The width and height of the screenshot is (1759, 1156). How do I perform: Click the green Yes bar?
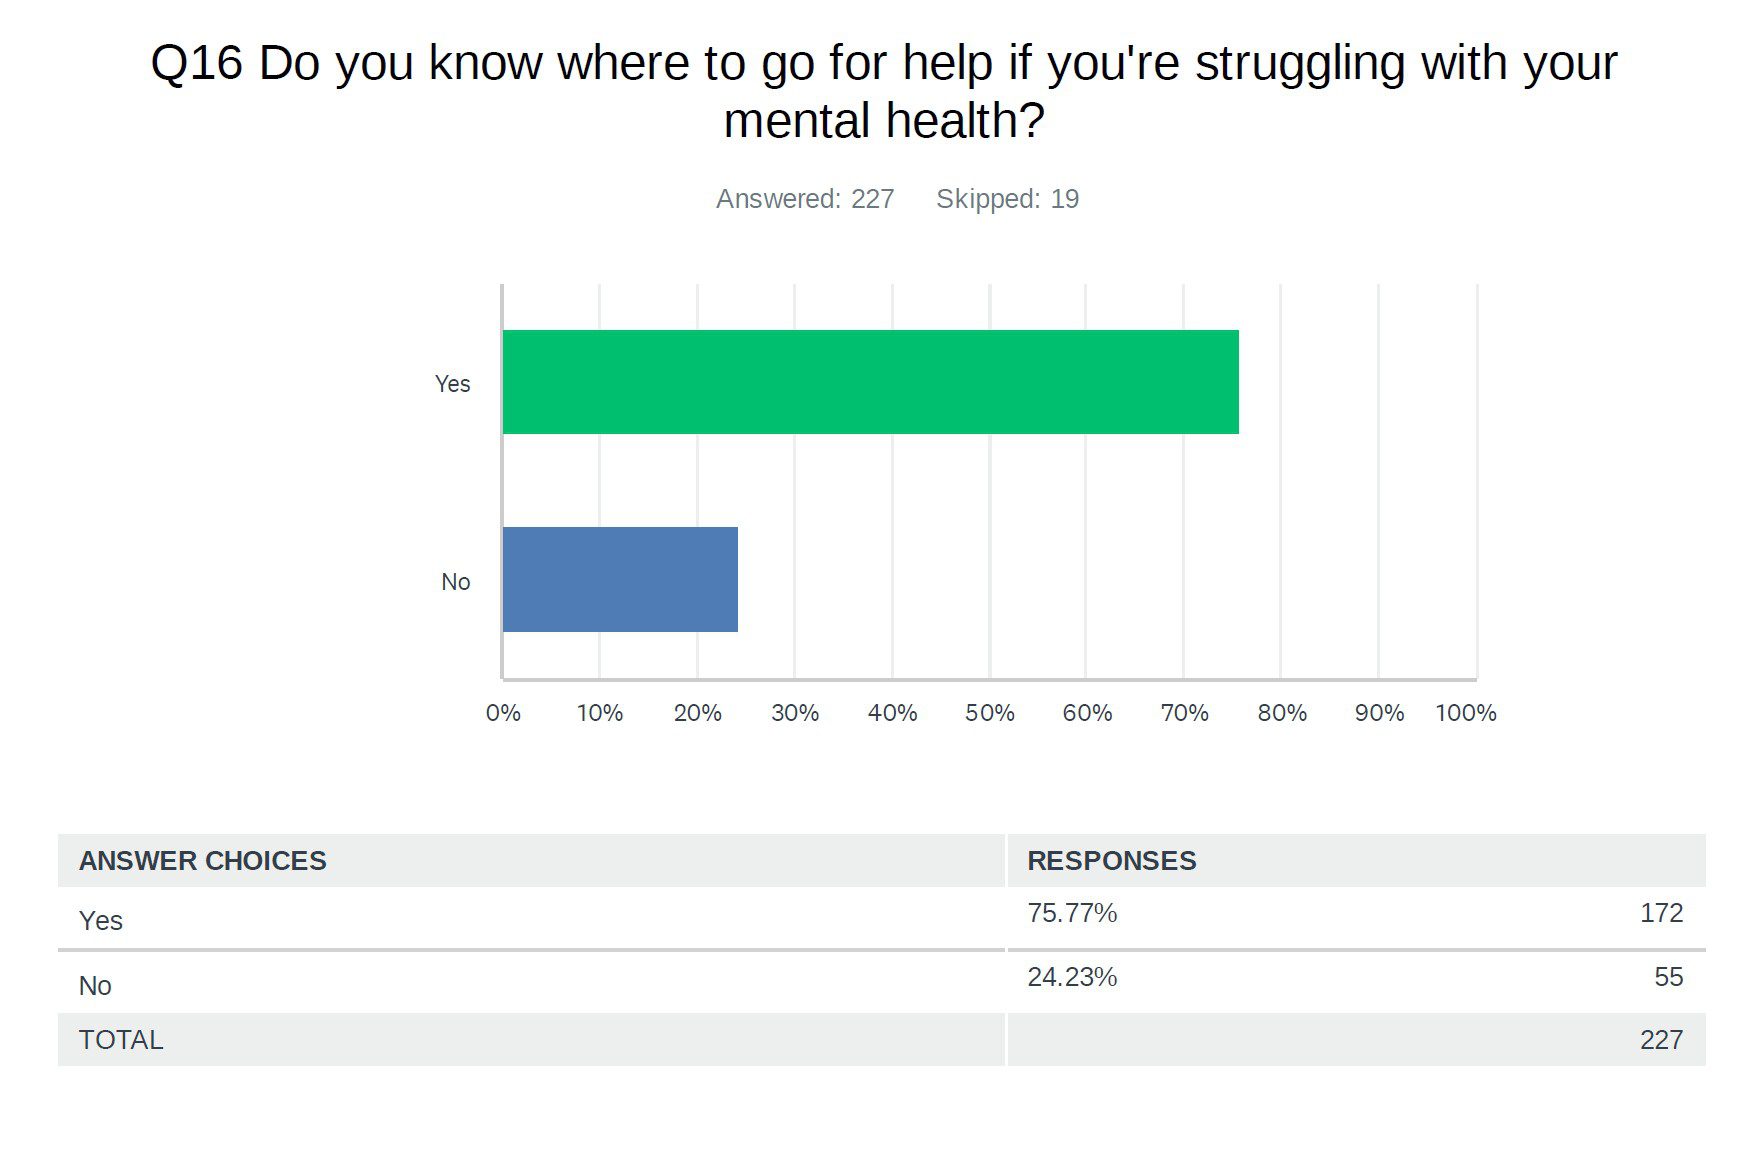click(870, 382)
